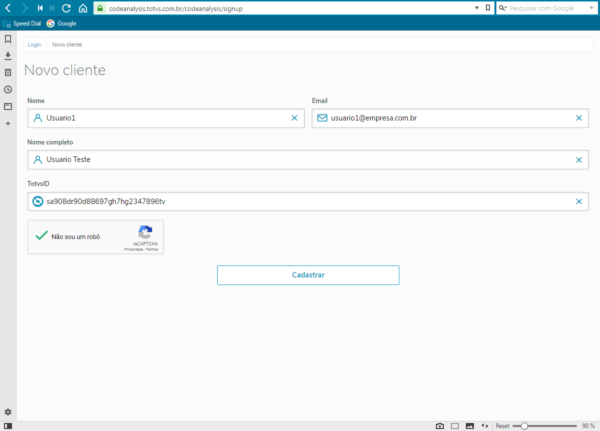Image resolution: width=600 pixels, height=431 pixels.
Task: Open sidebar settings gear icon
Action: pyautogui.click(x=8, y=412)
